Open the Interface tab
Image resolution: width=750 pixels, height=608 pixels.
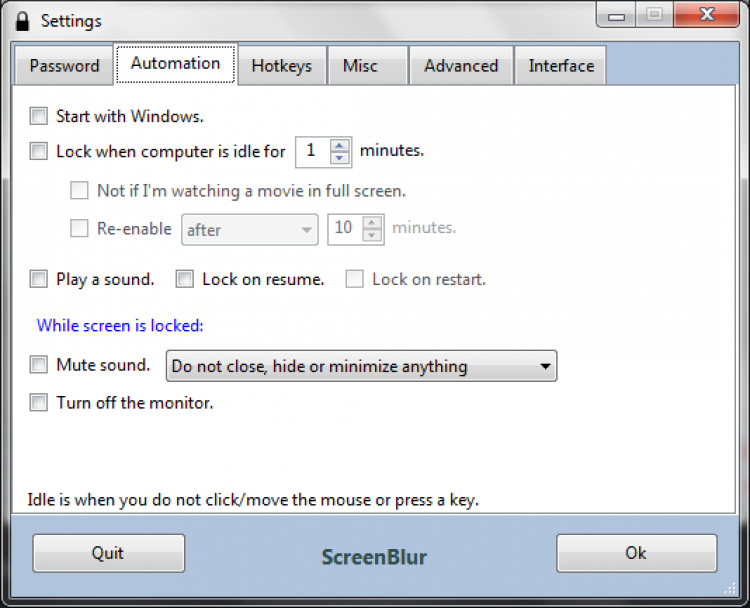(x=561, y=66)
